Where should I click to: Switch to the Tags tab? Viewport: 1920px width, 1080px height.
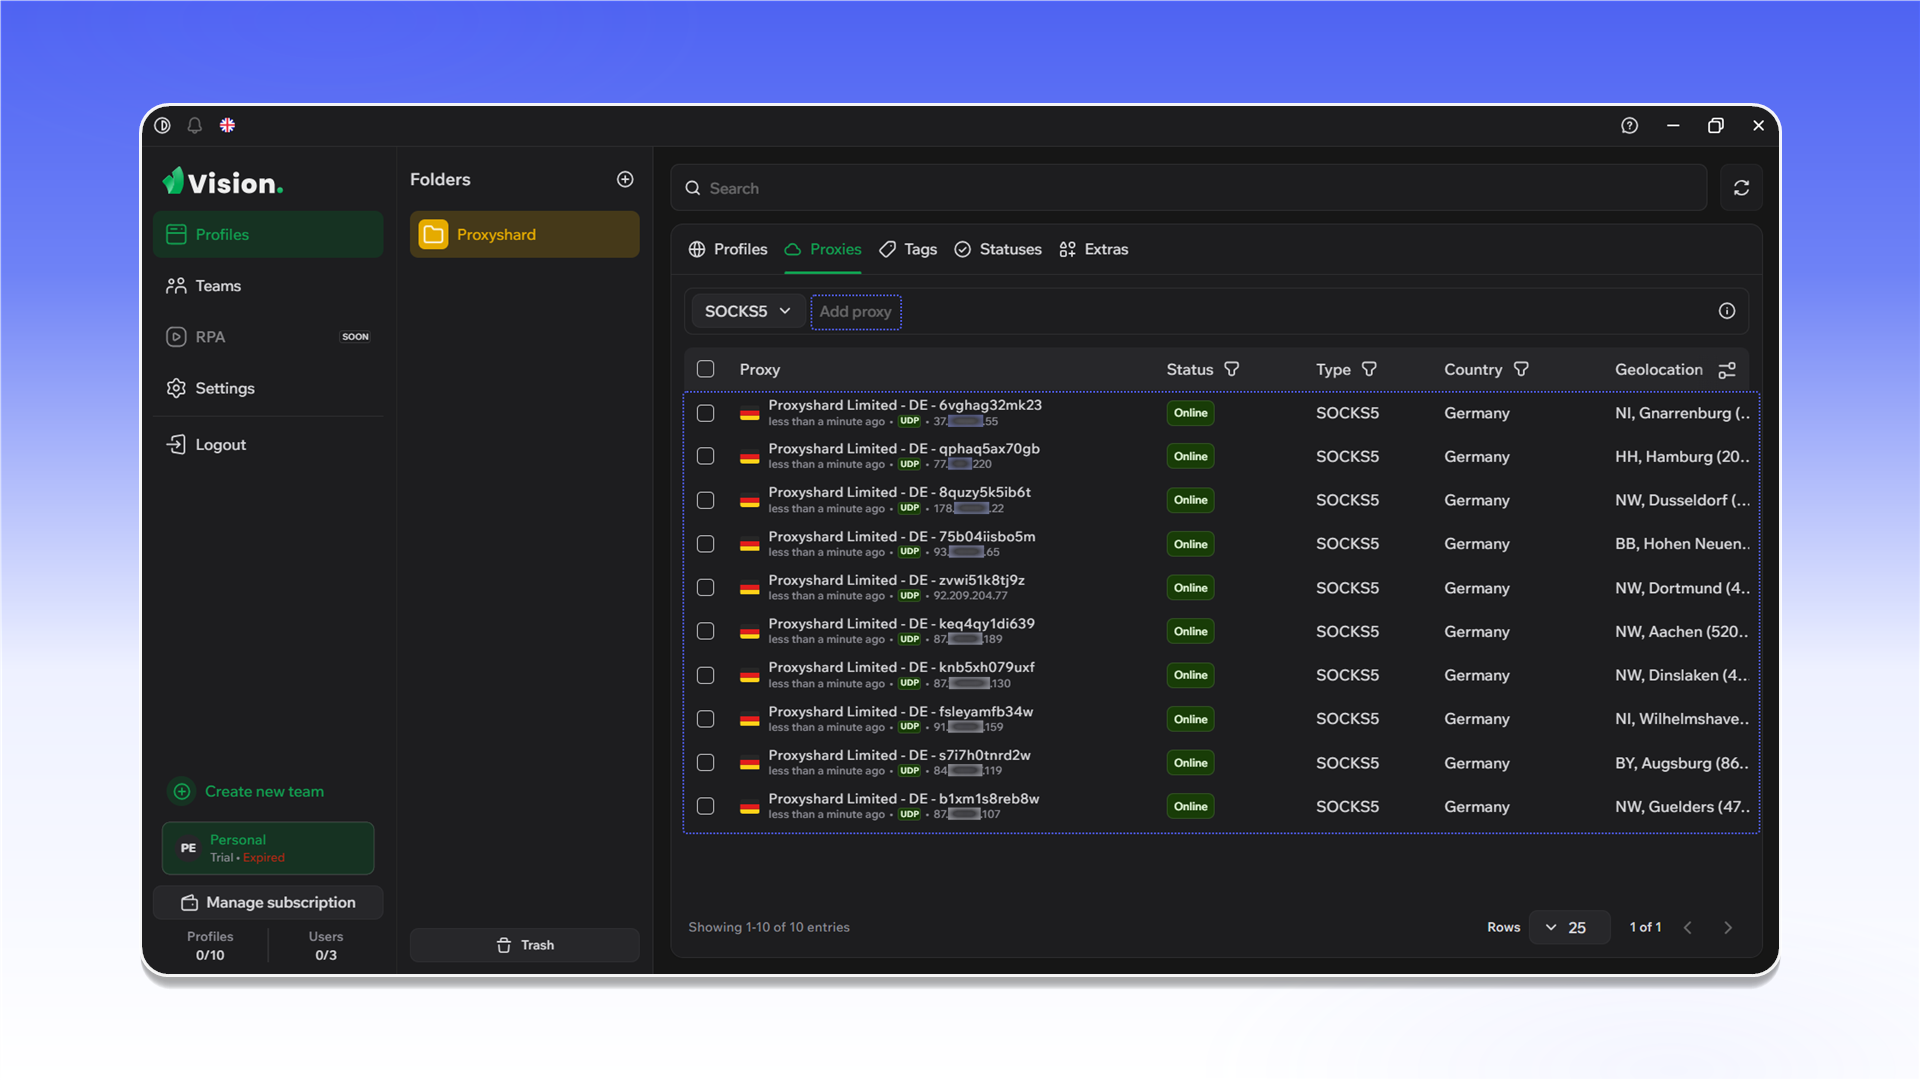point(908,249)
